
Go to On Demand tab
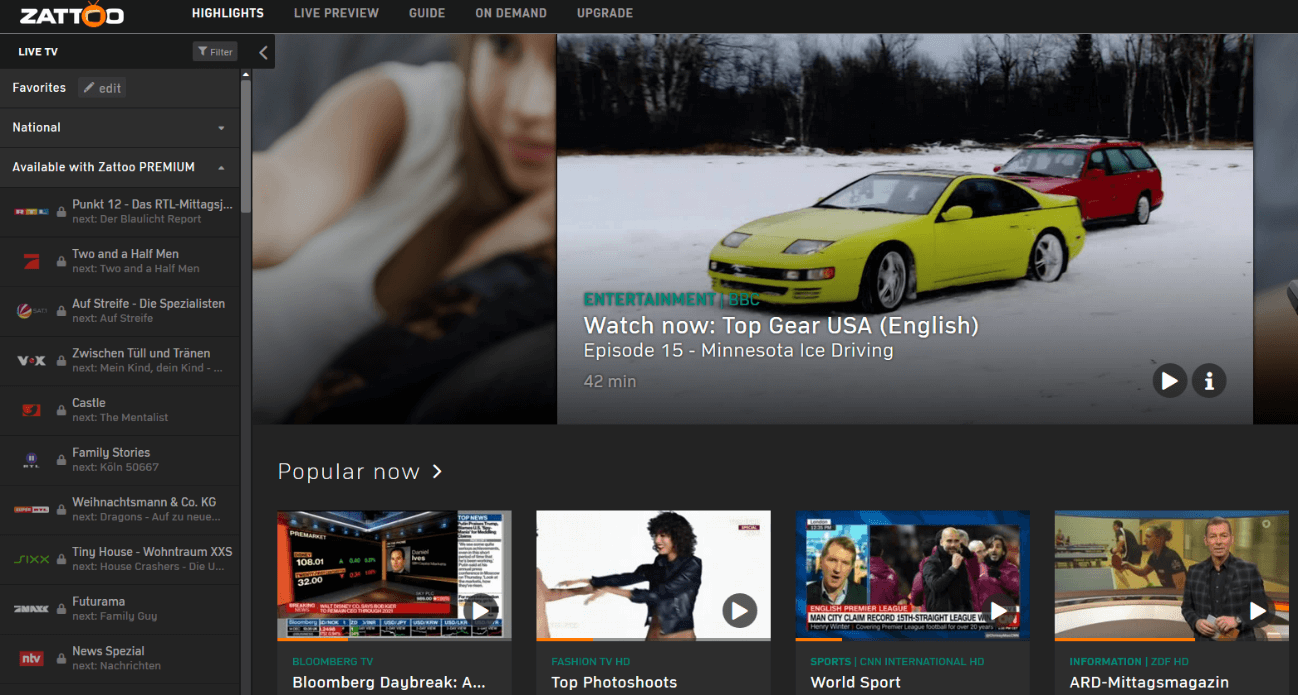[x=511, y=13]
